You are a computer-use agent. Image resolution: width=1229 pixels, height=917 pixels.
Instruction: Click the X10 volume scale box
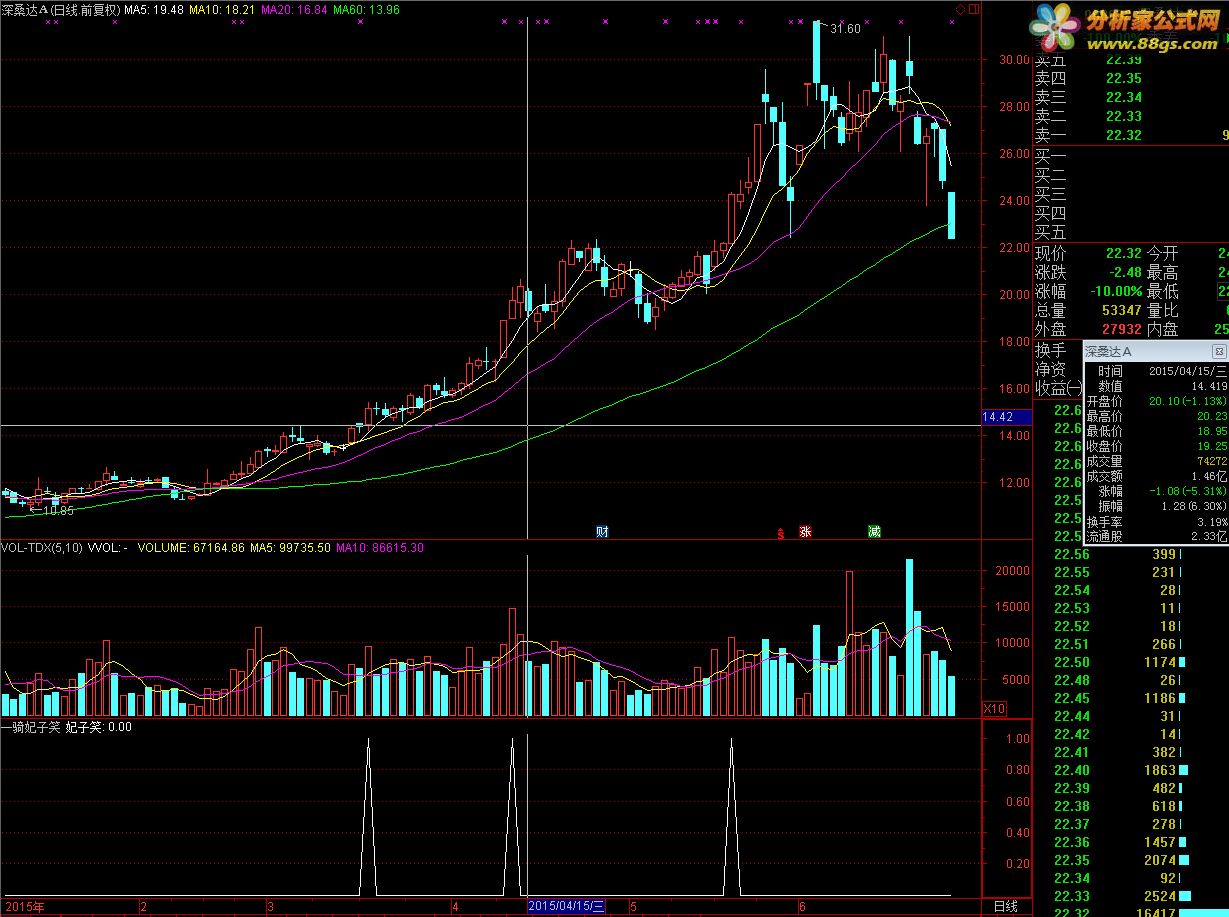pos(994,708)
